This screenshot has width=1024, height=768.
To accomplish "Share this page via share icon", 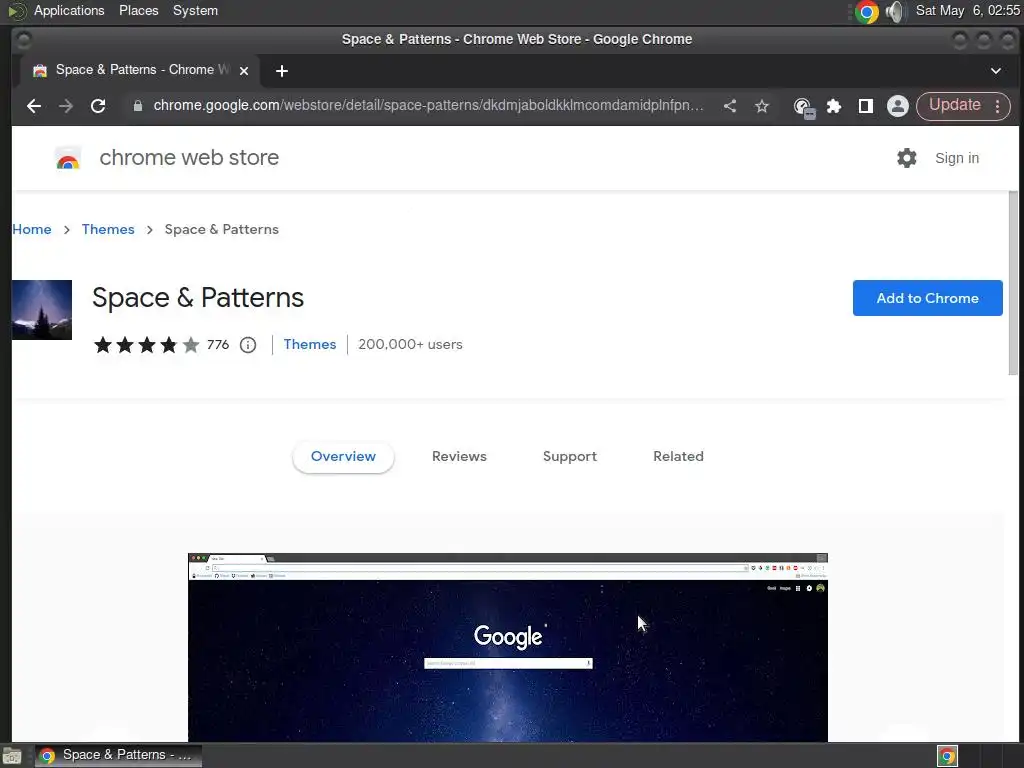I will coord(730,106).
